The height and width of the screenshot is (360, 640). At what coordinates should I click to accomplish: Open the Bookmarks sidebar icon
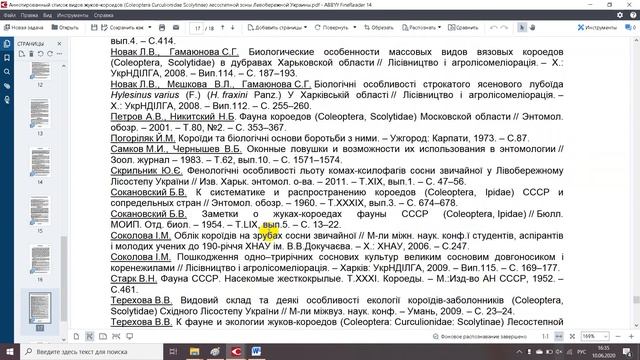click(7, 58)
